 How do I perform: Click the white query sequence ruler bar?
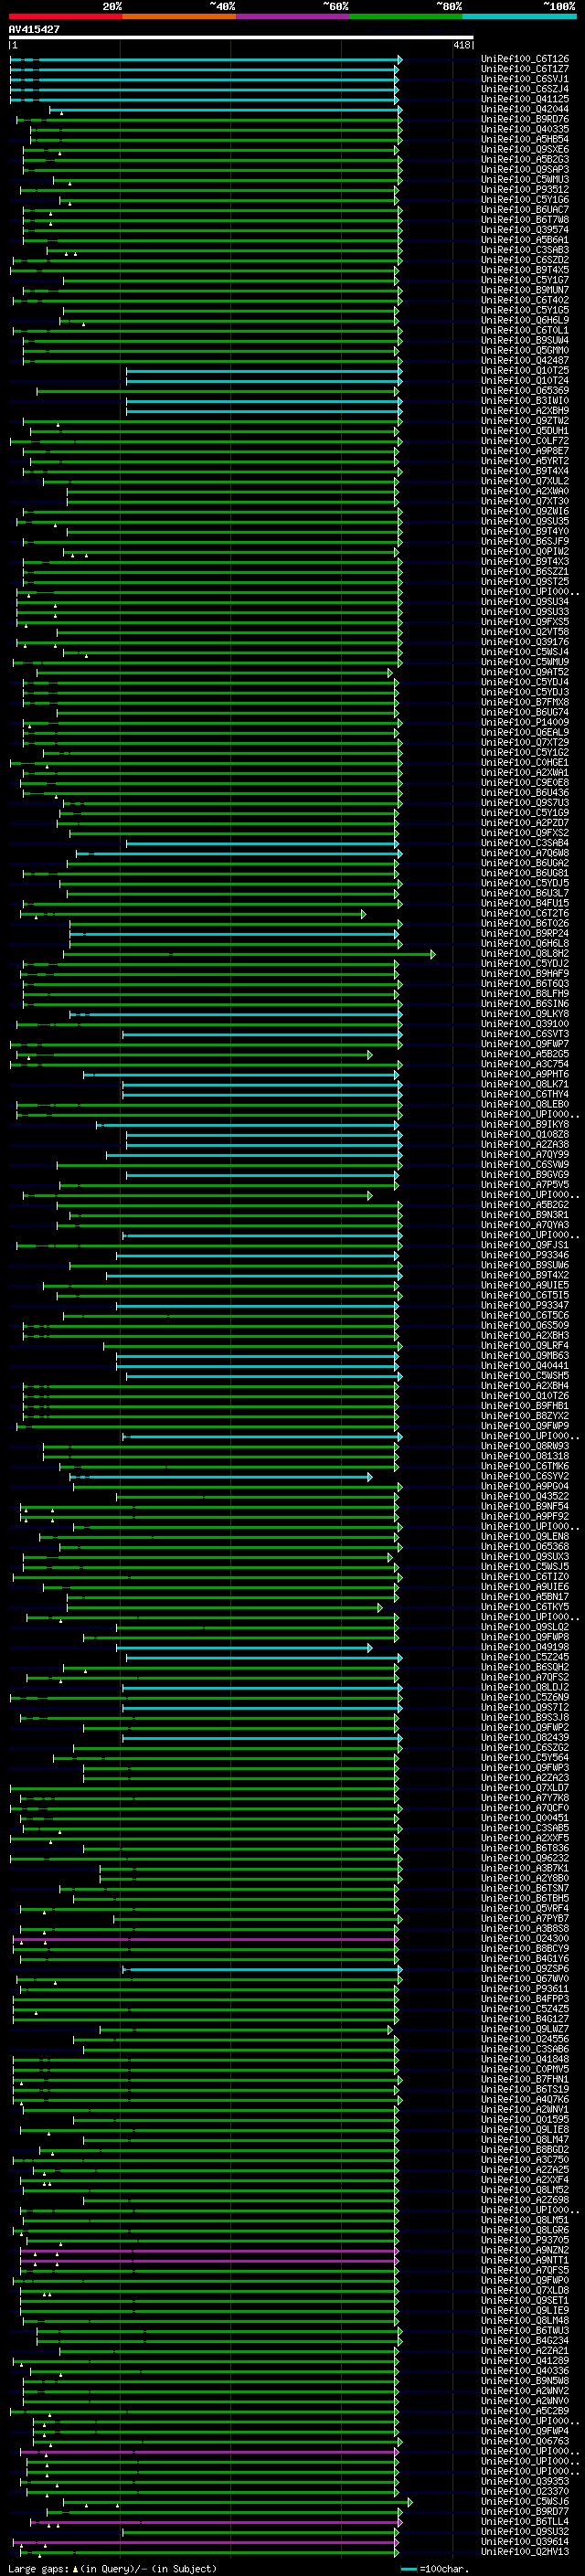tap(241, 38)
